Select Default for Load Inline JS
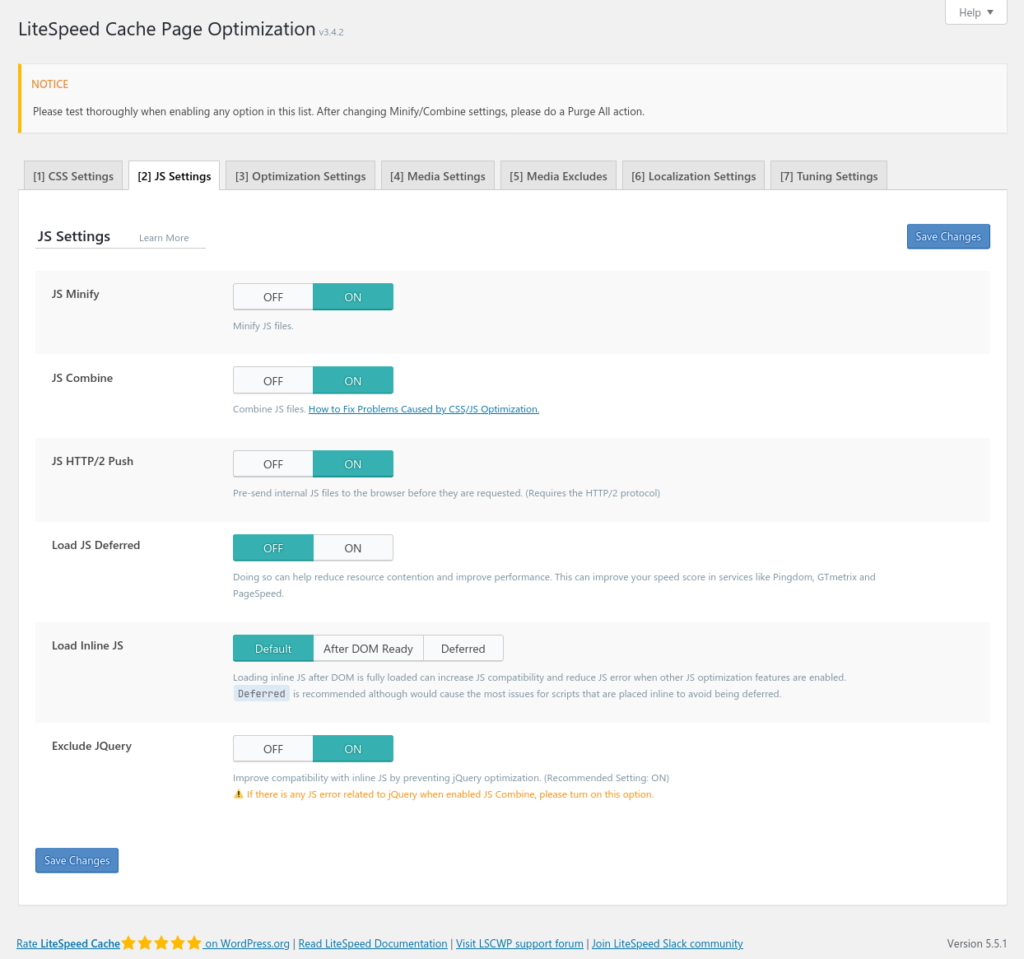 [273, 648]
